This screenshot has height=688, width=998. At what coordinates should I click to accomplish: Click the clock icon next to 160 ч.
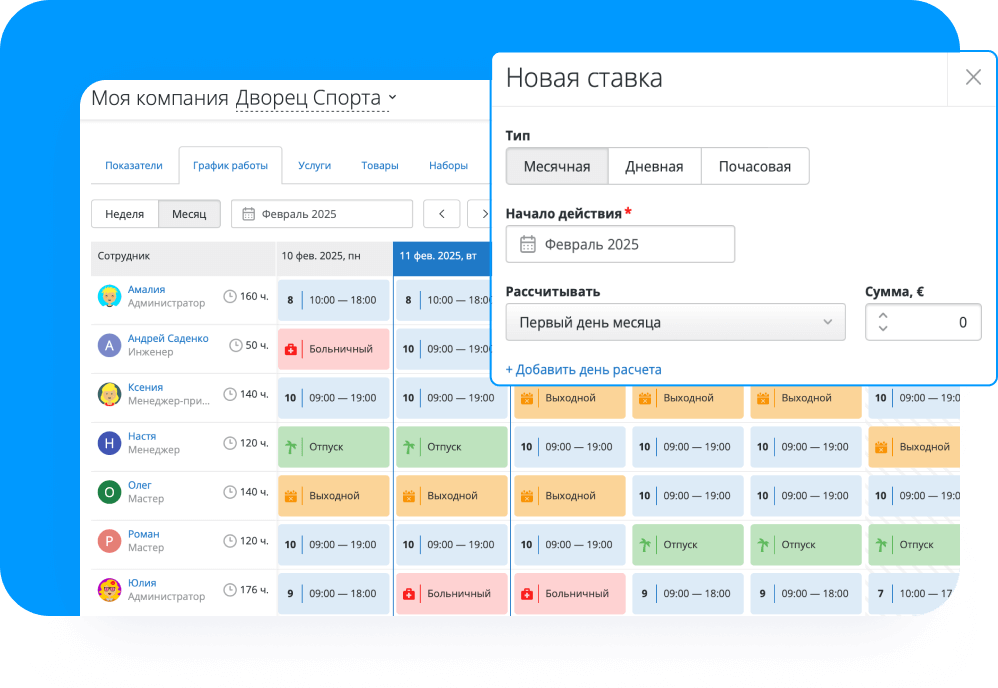[x=230, y=297]
